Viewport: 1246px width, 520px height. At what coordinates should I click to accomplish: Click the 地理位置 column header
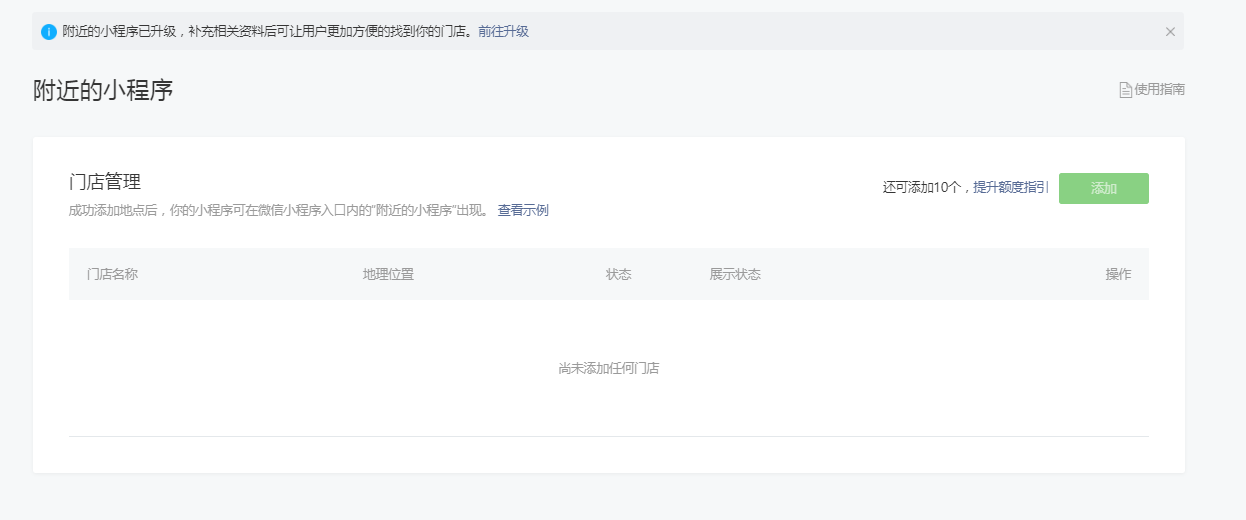coord(388,274)
